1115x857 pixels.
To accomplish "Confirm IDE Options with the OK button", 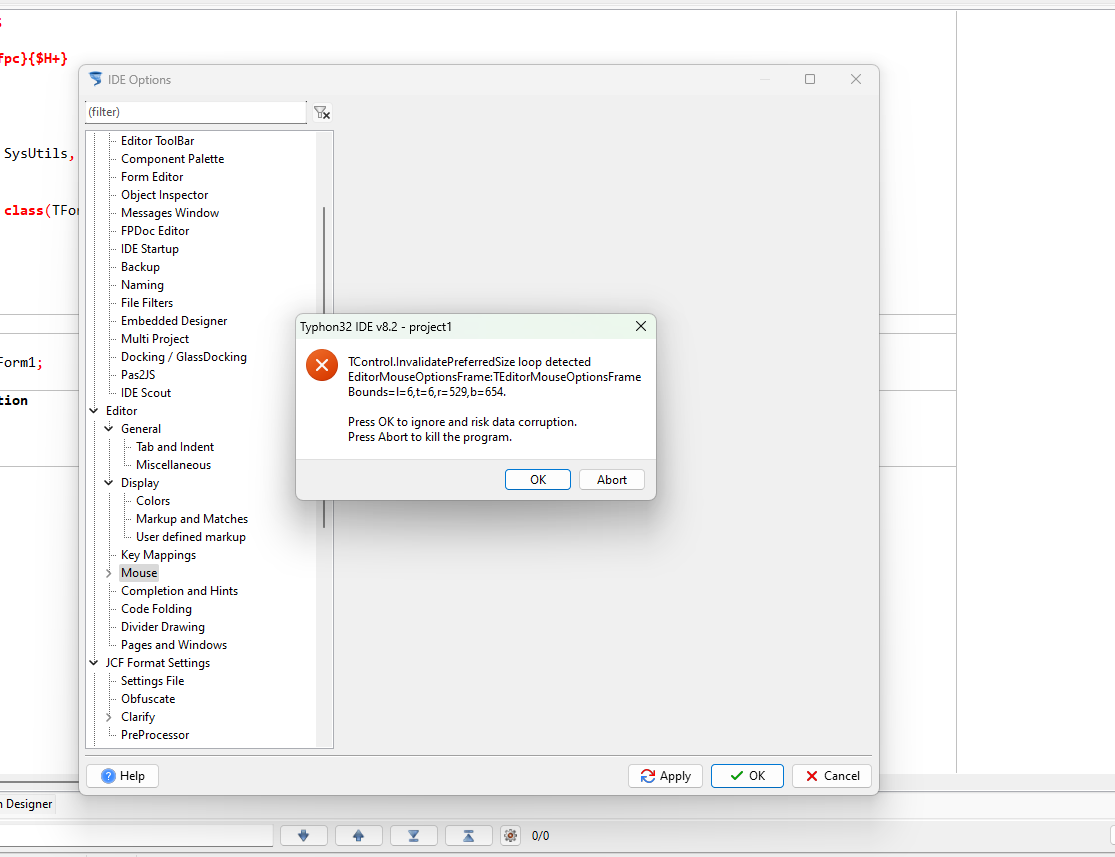I will pos(747,776).
